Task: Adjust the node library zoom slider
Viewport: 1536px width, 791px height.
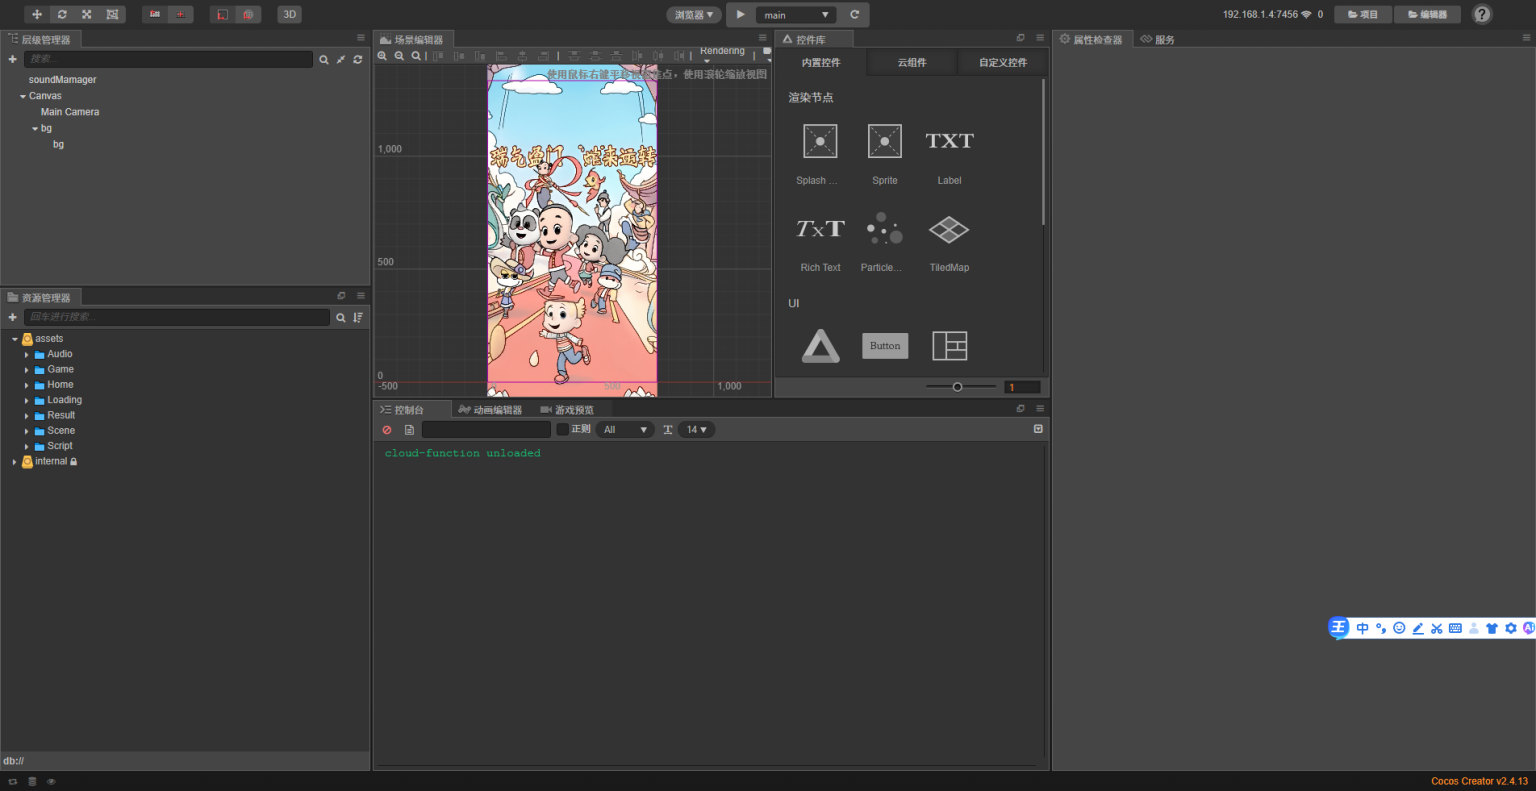Action: coord(957,387)
